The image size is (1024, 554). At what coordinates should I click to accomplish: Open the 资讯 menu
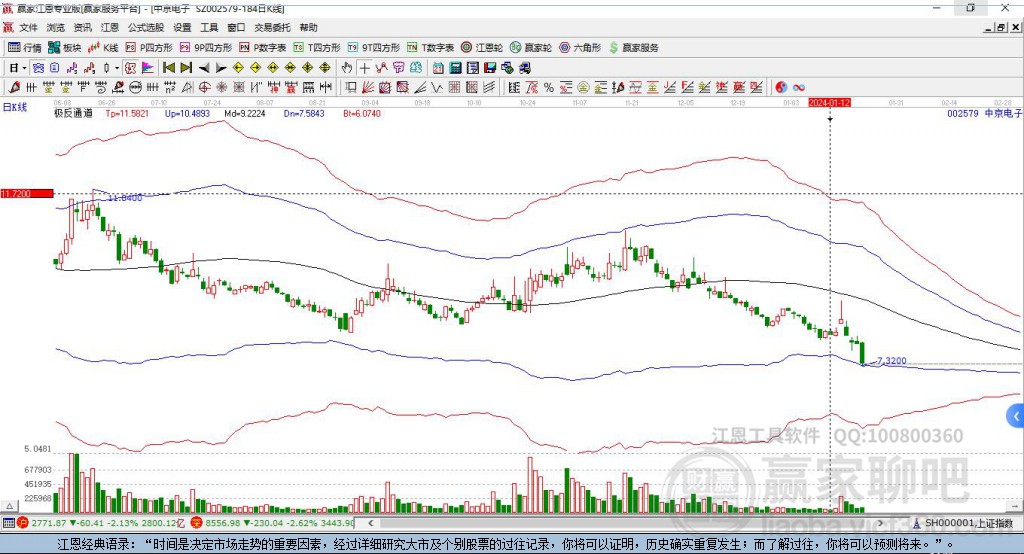pos(83,27)
